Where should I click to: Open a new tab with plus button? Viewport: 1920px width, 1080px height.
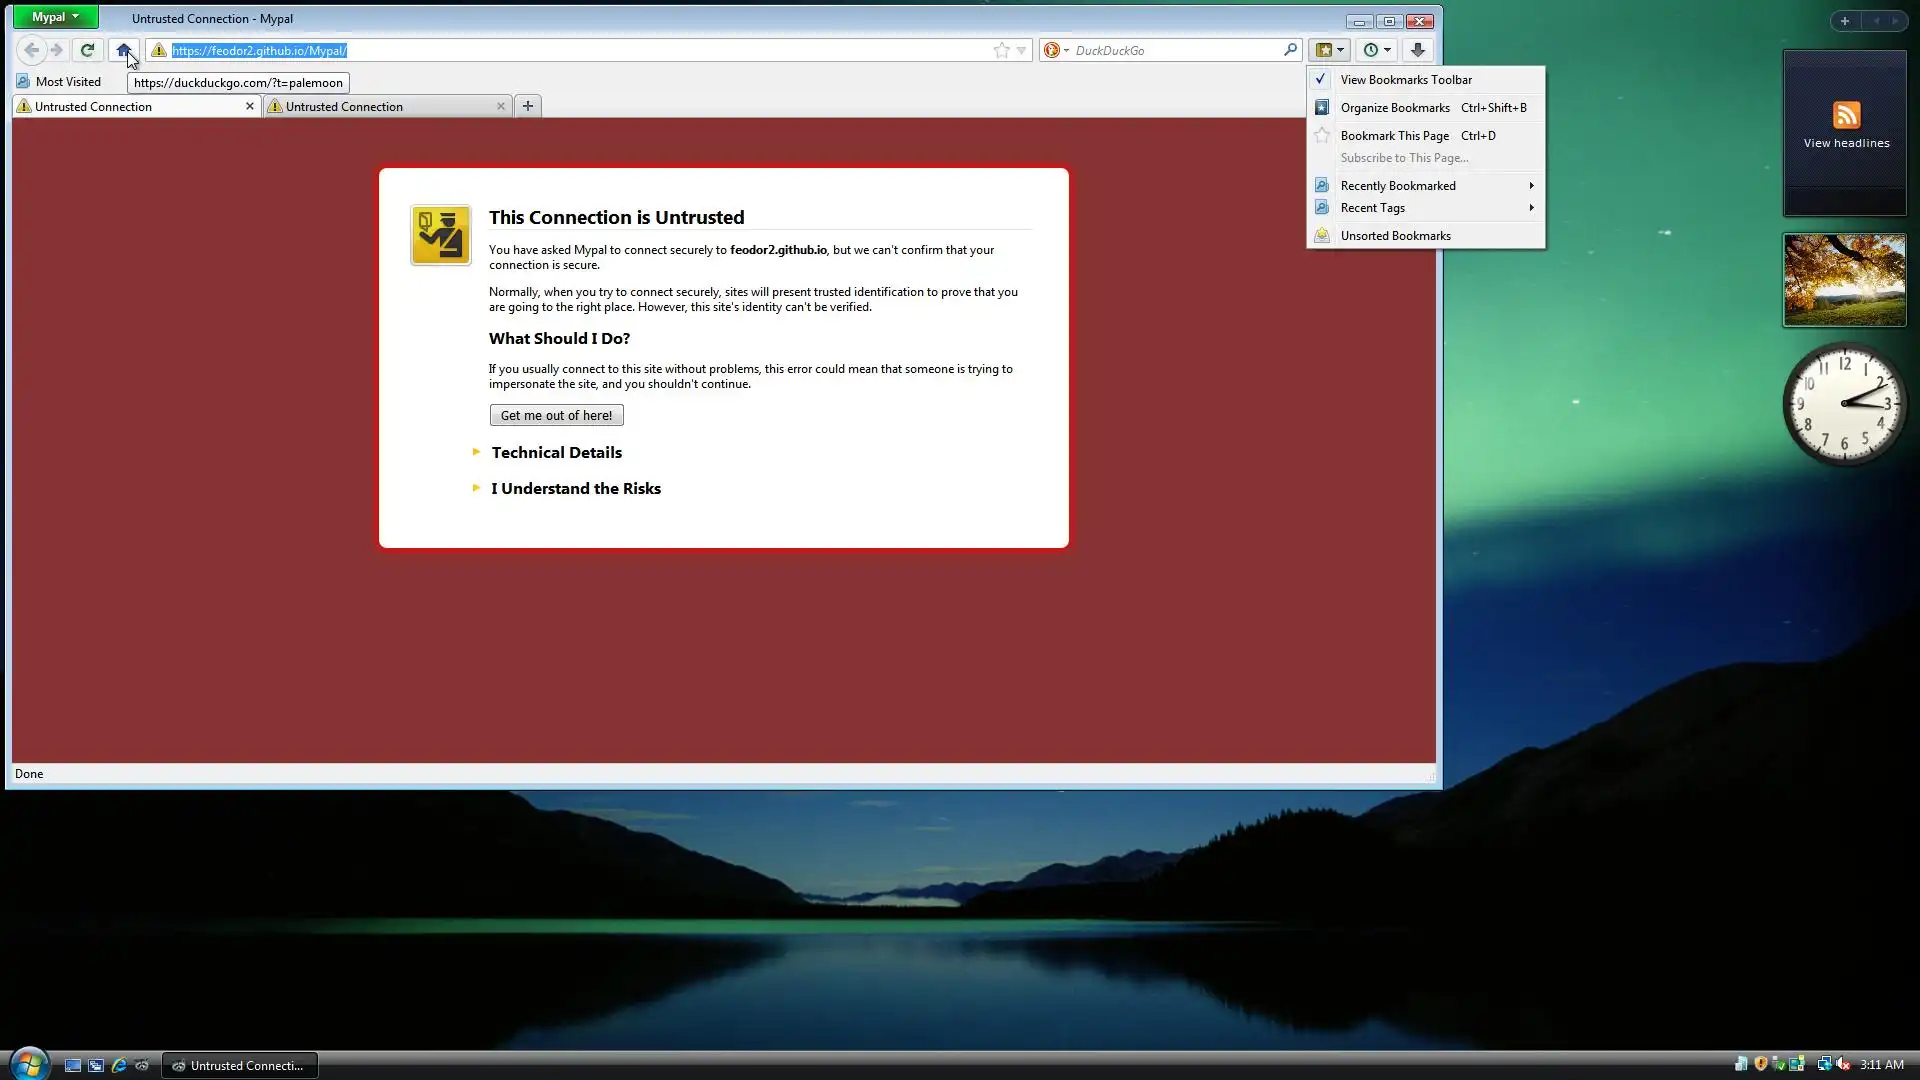pos(528,106)
